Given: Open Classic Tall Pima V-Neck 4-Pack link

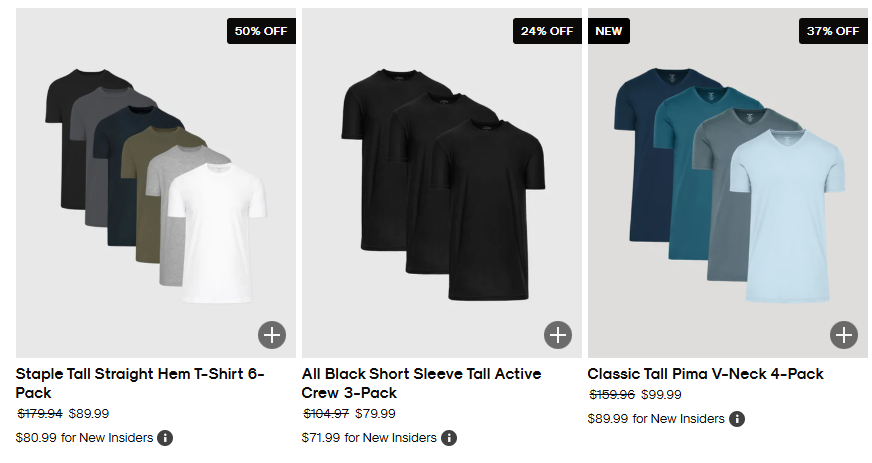Looking at the screenshot, I should point(705,374).
